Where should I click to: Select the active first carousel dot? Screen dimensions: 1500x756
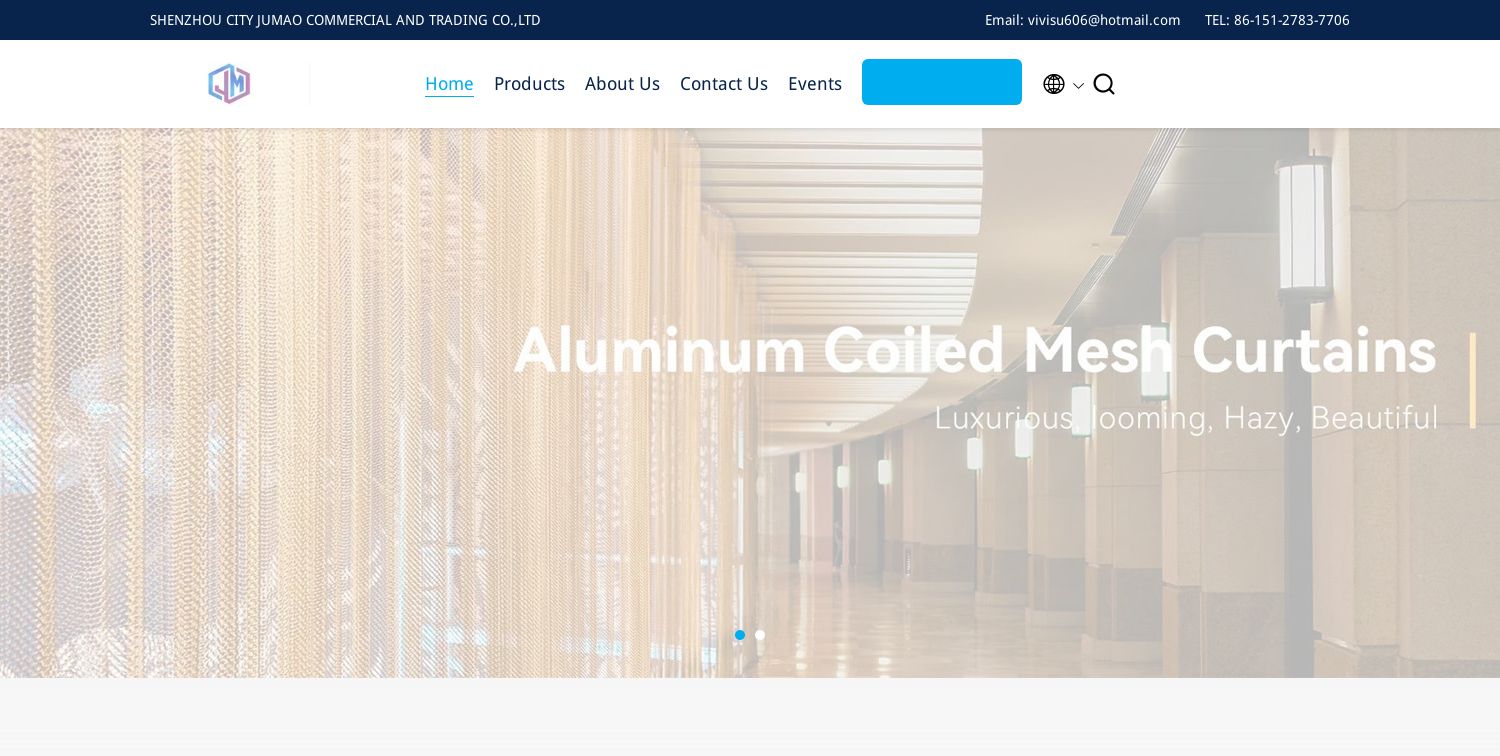tap(740, 635)
